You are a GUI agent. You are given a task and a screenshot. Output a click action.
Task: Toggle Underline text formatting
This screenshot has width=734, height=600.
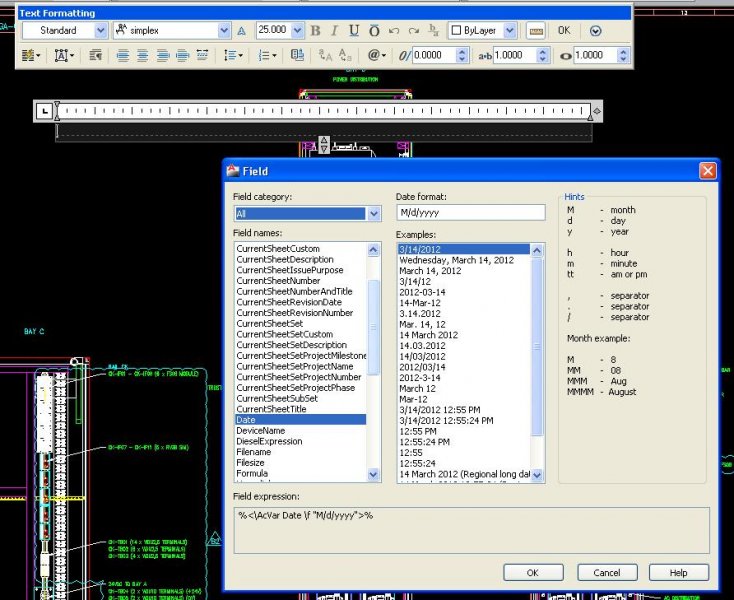[x=353, y=31]
